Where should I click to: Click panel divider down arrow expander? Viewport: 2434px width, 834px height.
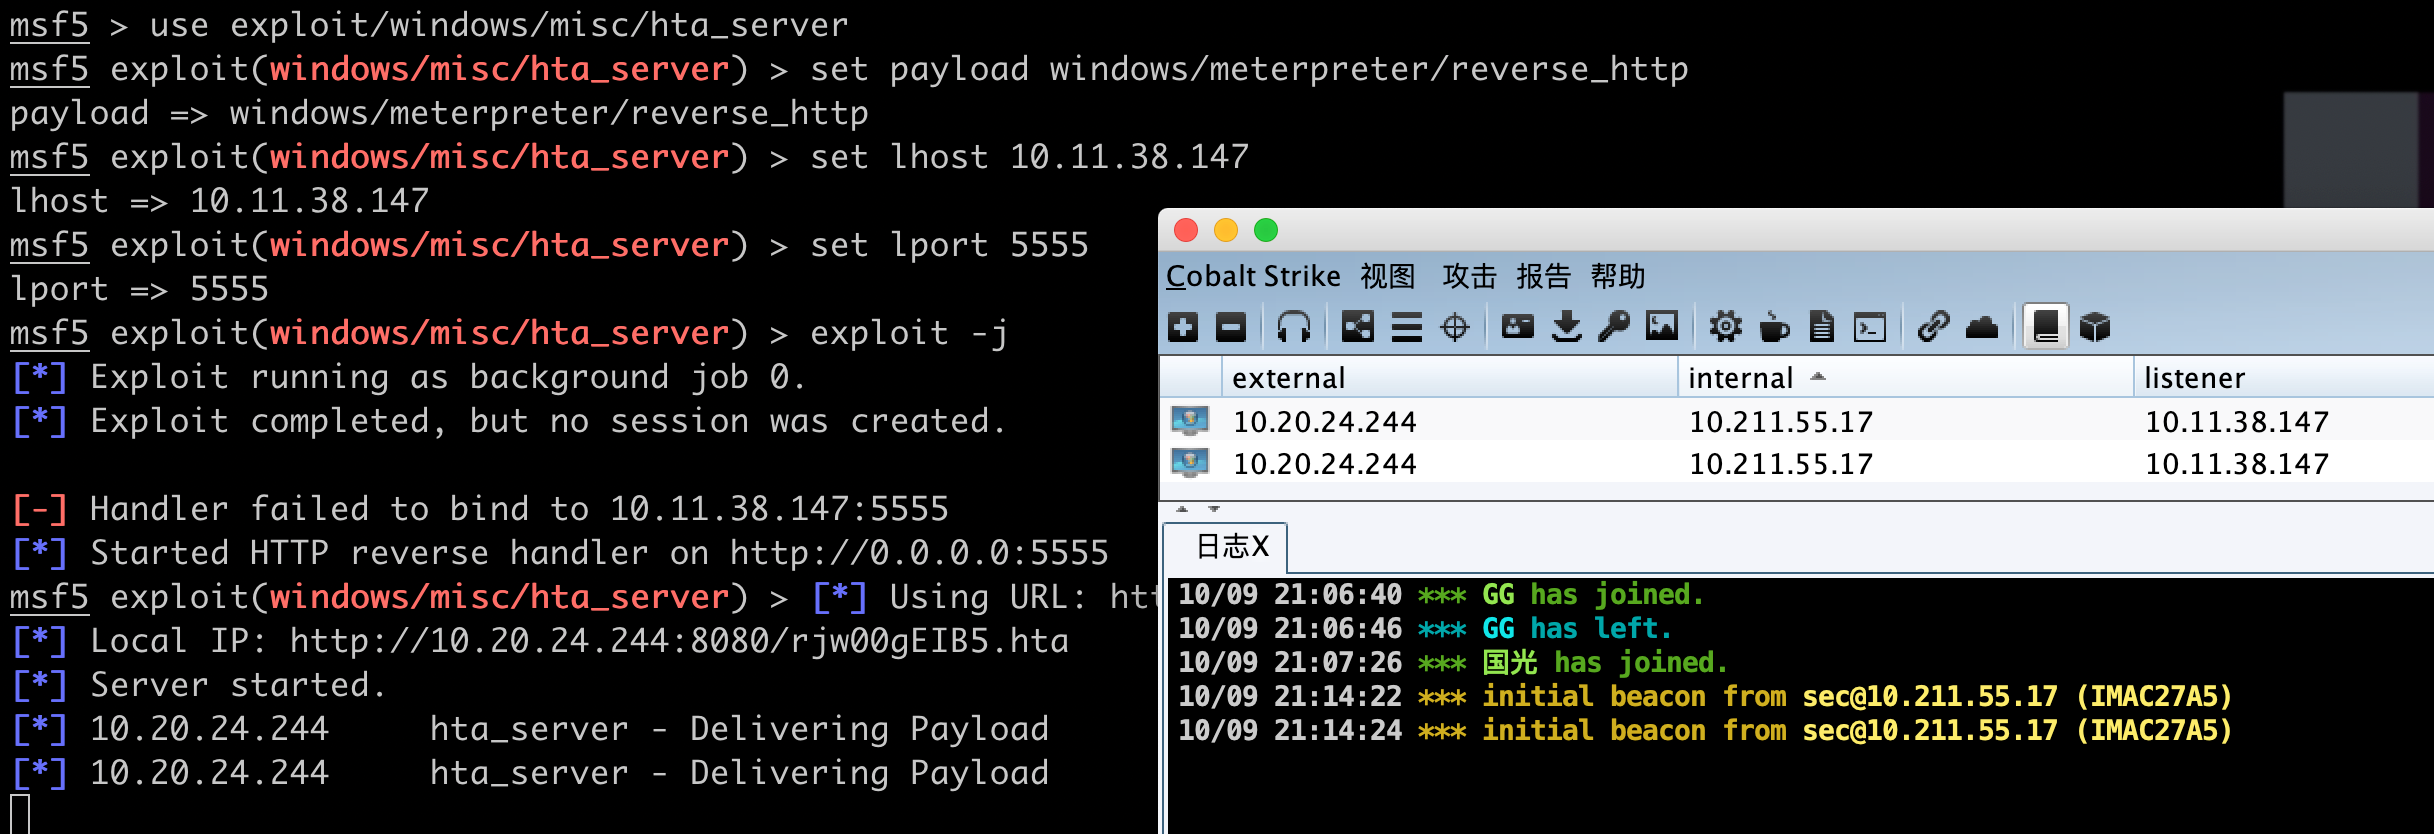pos(1214,509)
